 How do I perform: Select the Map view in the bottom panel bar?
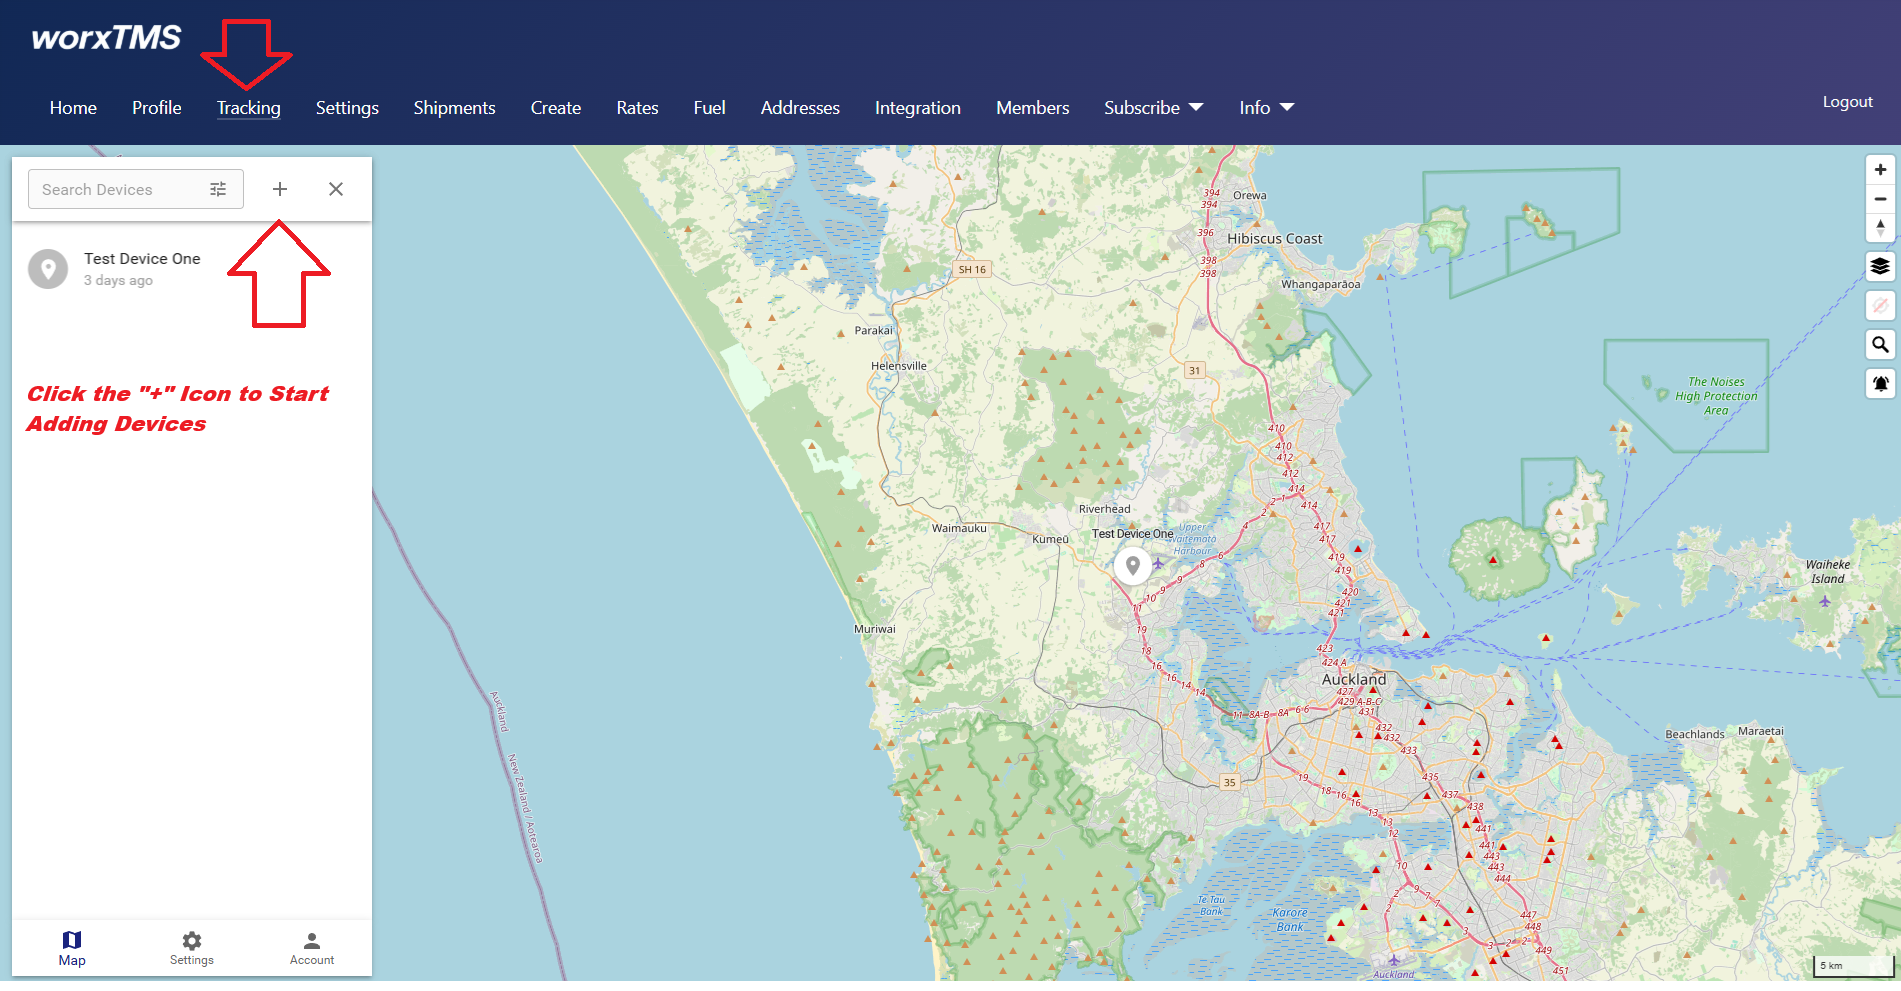[x=71, y=947]
